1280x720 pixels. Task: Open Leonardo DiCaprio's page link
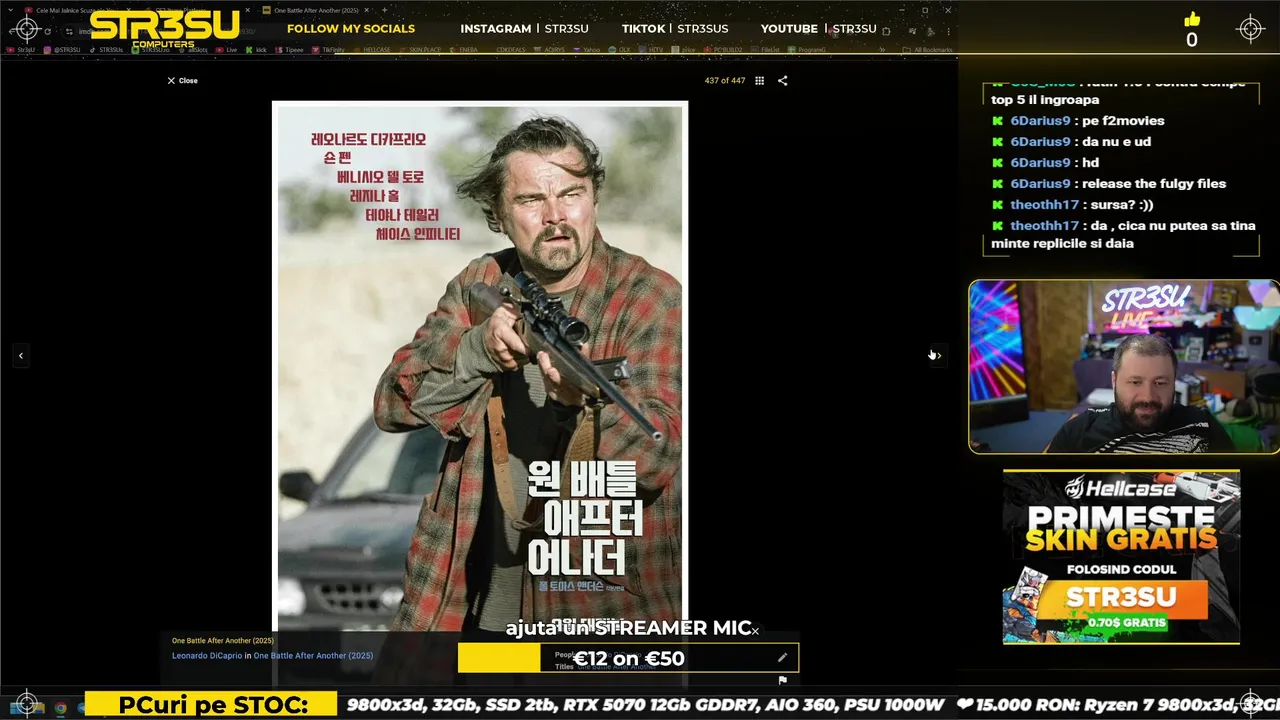[x=207, y=656]
